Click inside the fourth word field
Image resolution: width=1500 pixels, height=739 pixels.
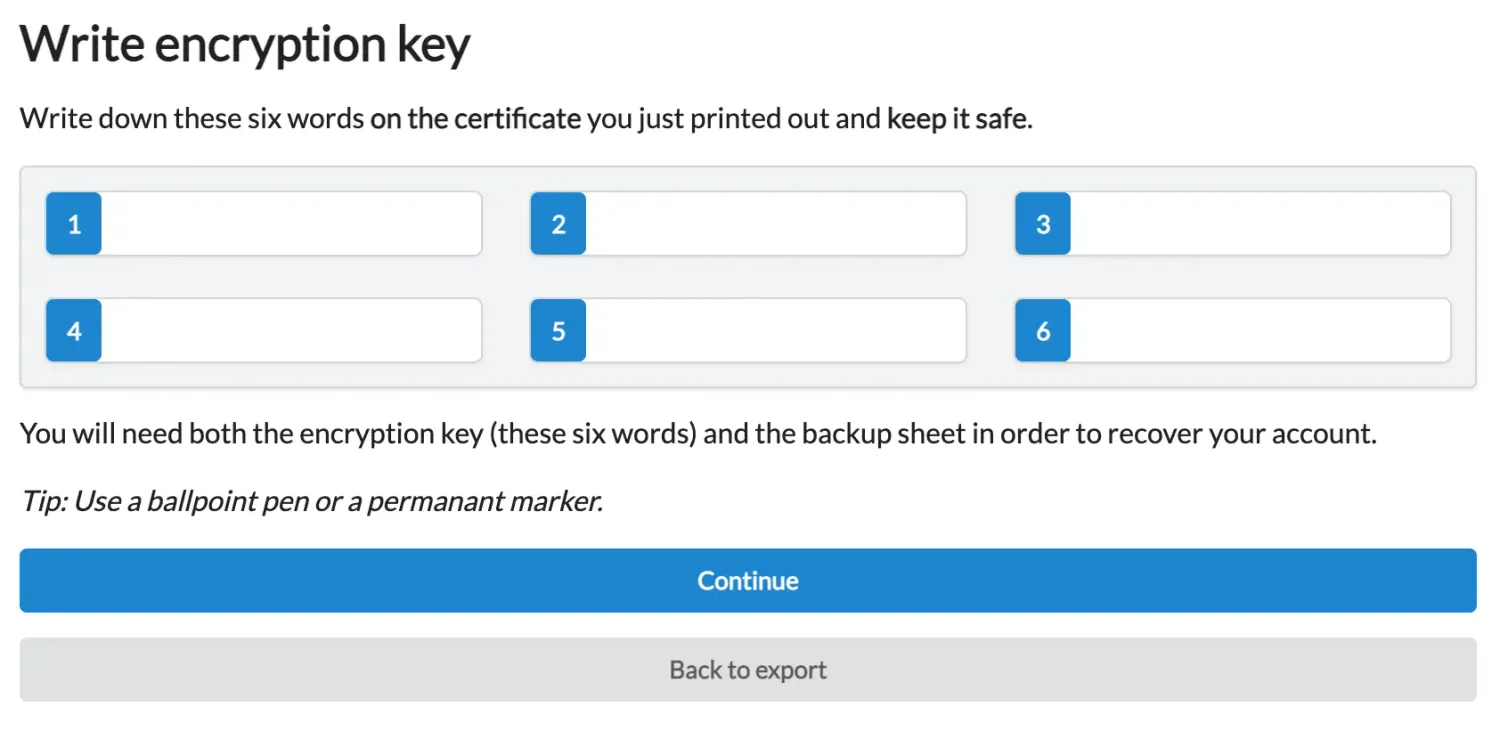click(290, 330)
